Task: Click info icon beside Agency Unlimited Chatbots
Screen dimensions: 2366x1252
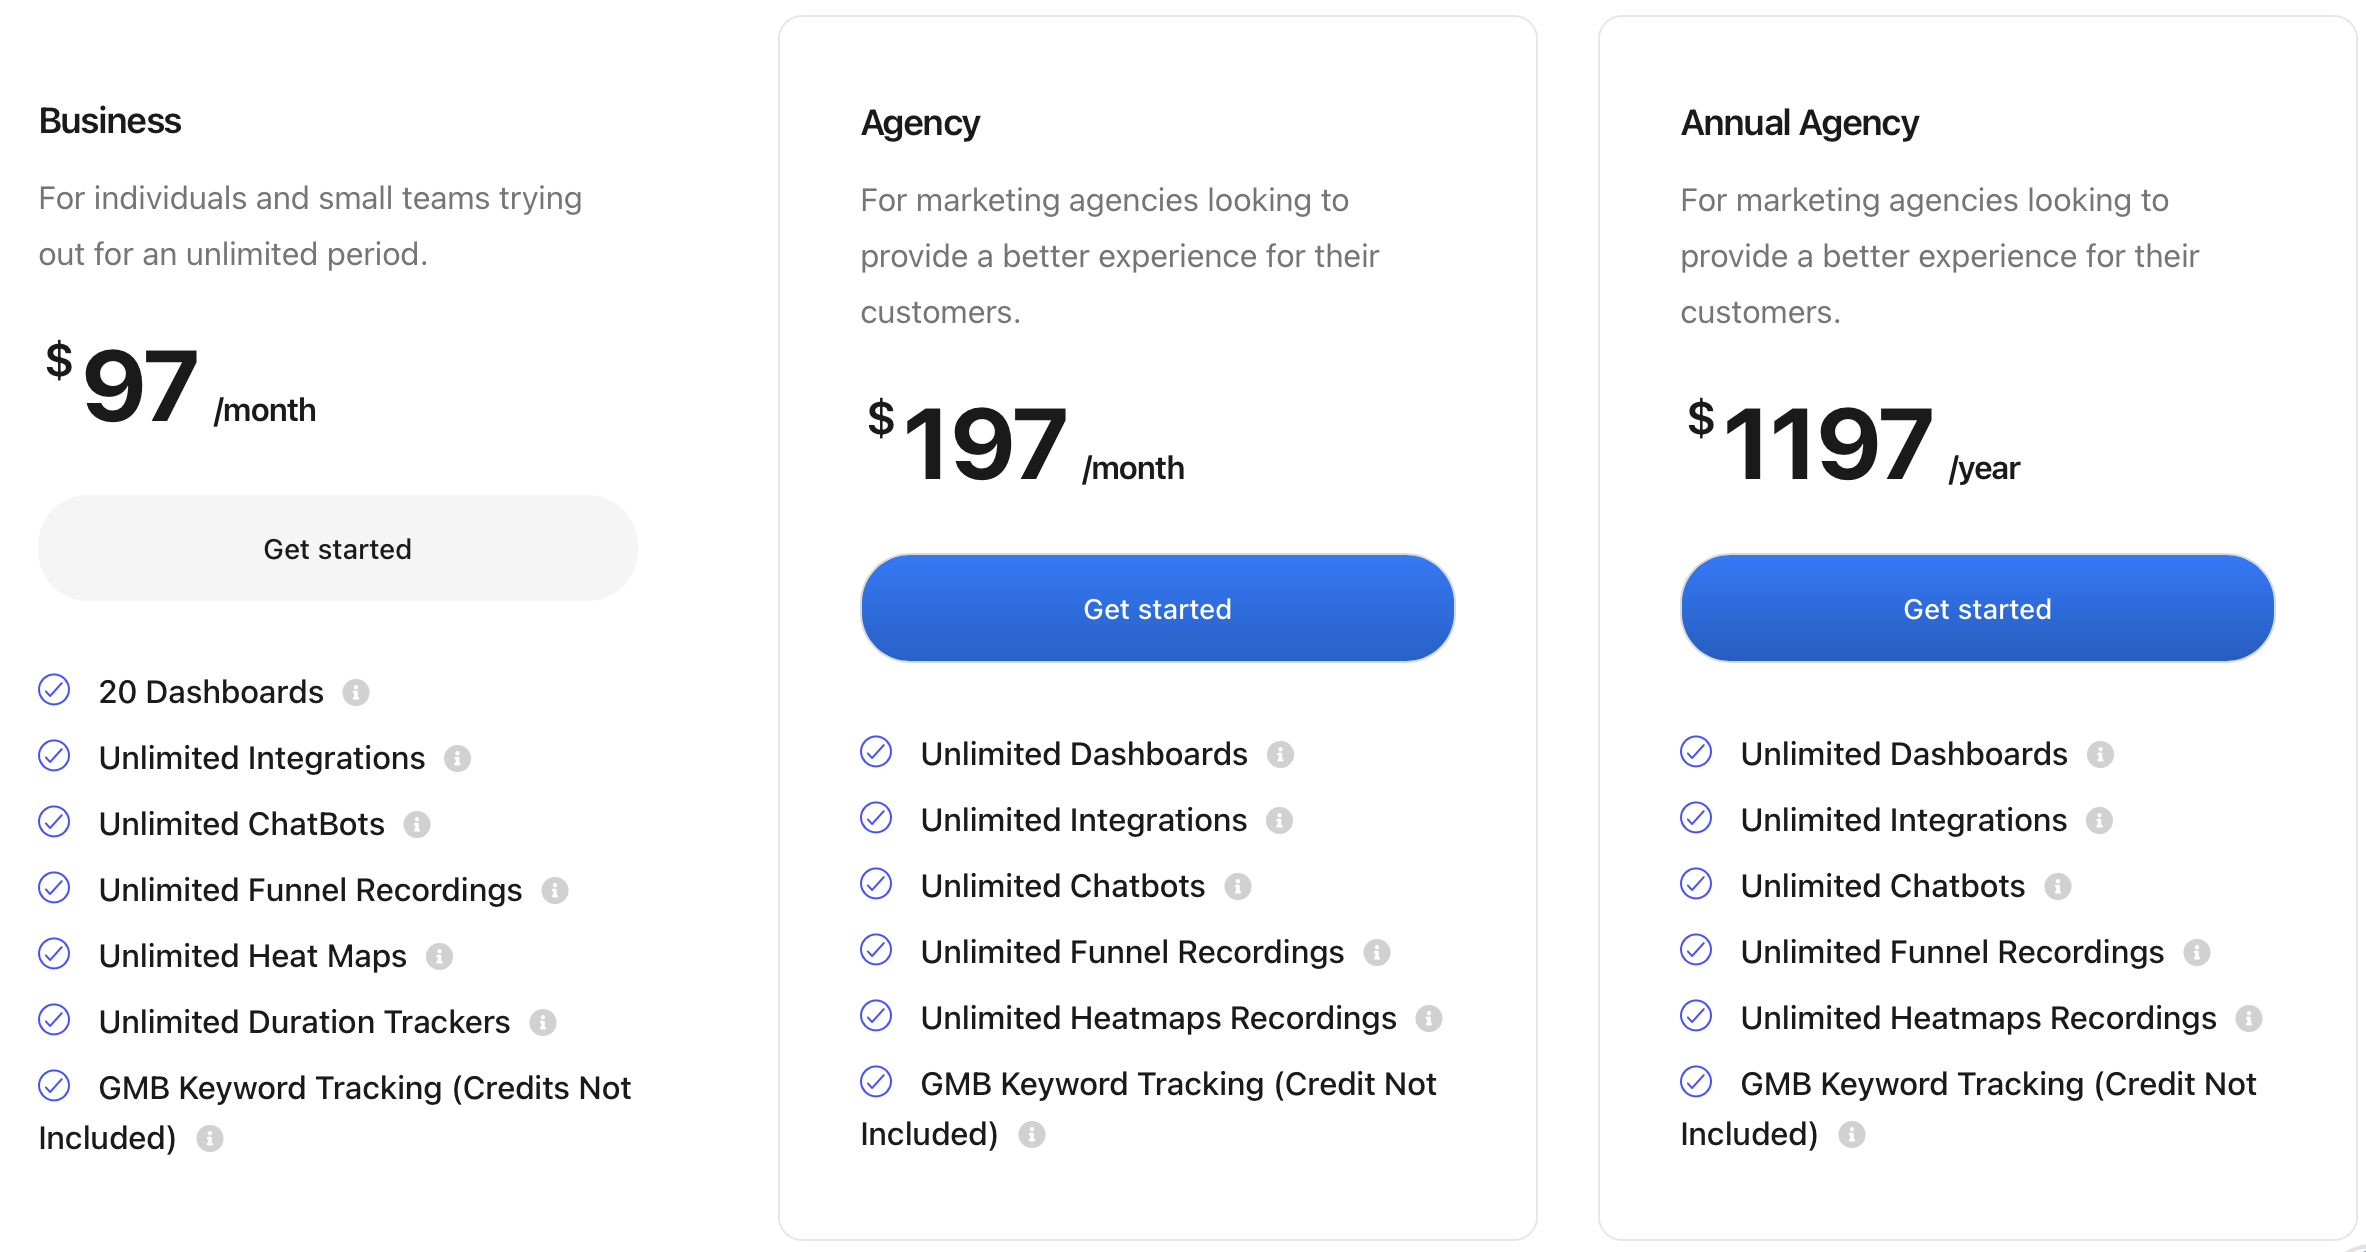Action: click(1238, 886)
